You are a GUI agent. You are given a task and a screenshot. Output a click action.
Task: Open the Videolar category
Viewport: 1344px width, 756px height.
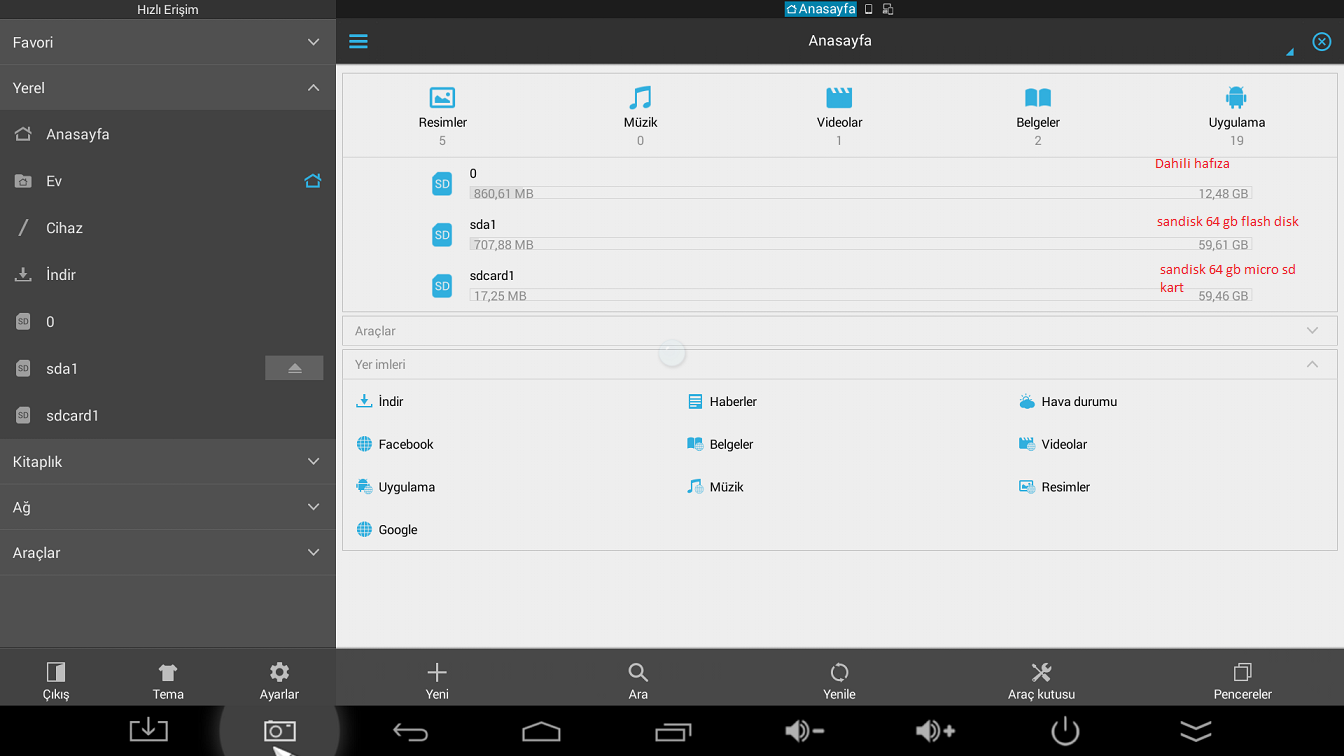839,115
